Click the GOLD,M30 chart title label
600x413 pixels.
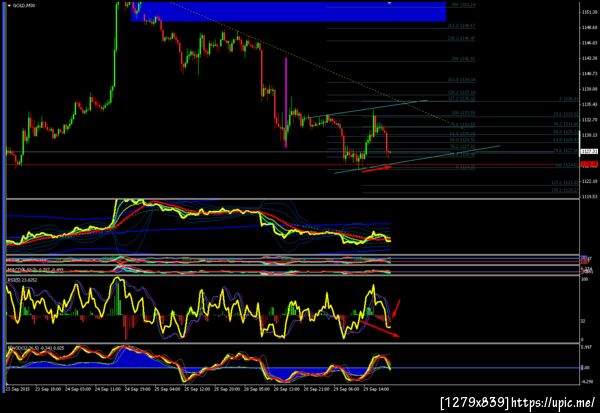point(24,5)
